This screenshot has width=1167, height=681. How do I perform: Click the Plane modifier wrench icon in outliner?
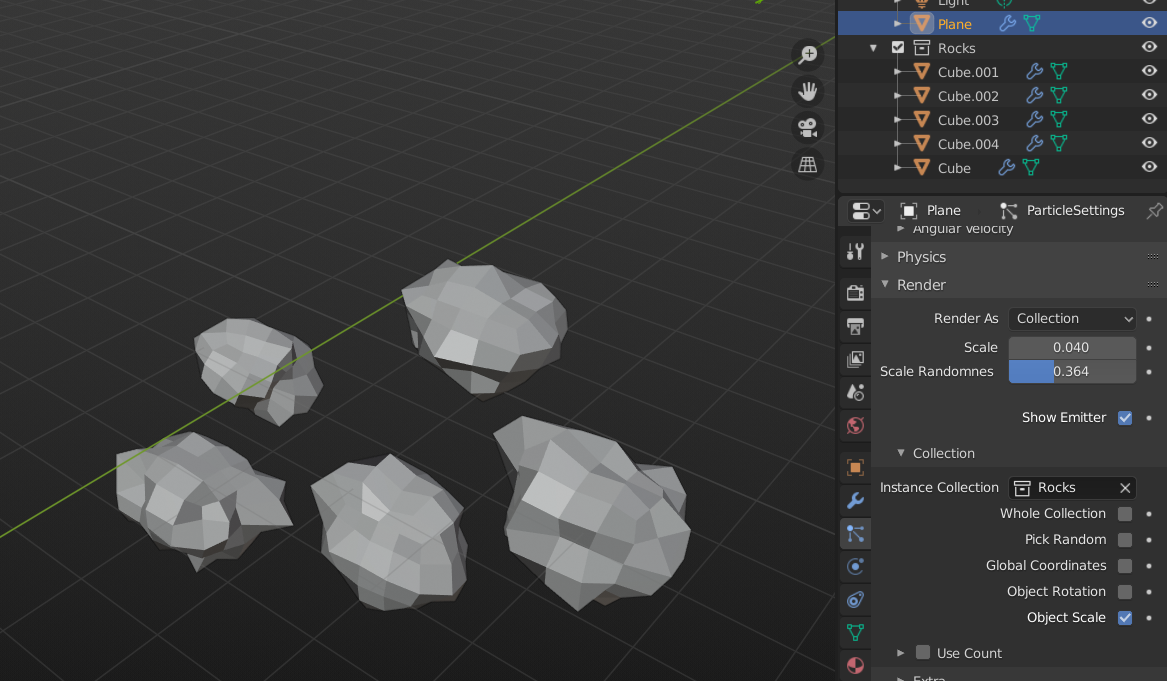[1007, 24]
